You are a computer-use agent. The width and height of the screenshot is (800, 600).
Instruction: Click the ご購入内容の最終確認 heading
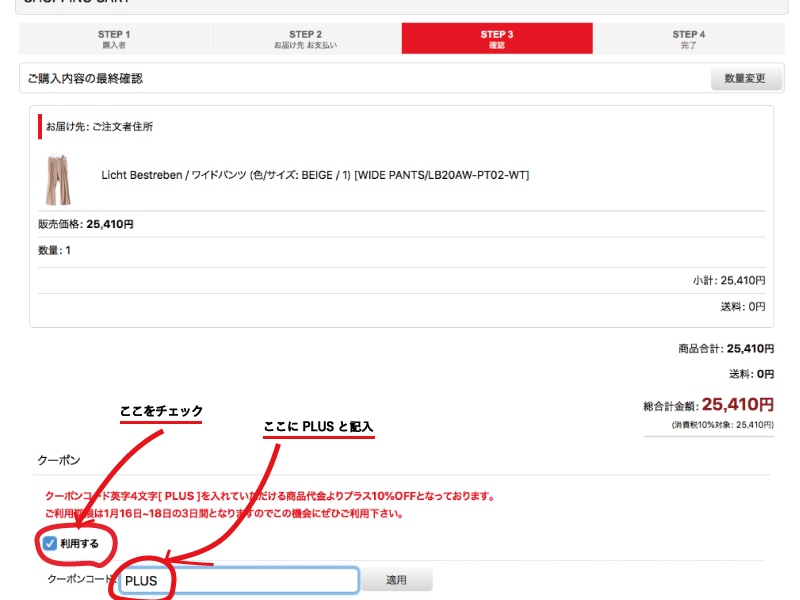pyautogui.click(x=85, y=79)
